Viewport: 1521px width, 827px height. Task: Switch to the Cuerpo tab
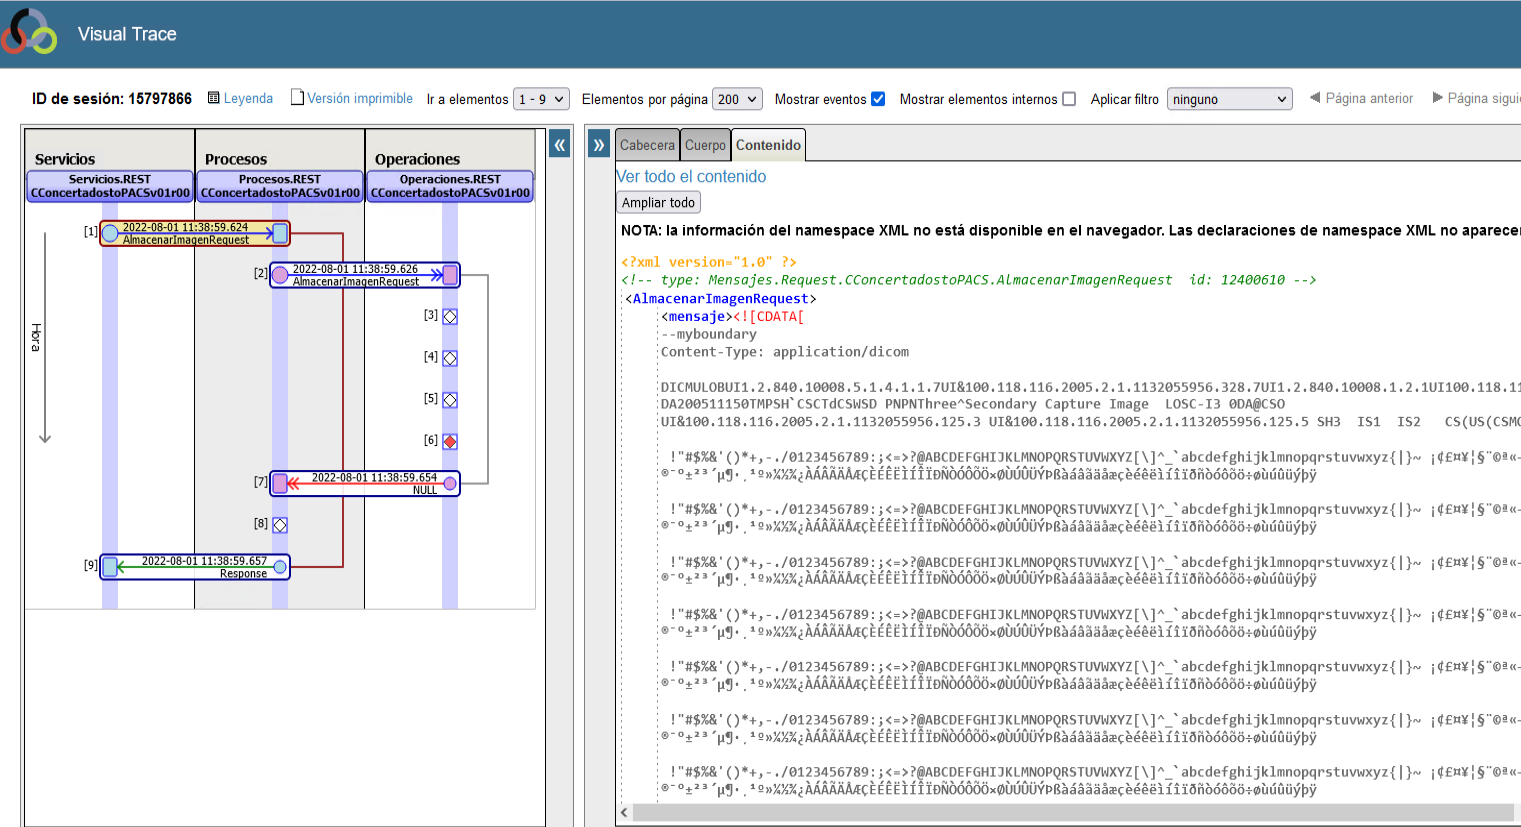705,145
